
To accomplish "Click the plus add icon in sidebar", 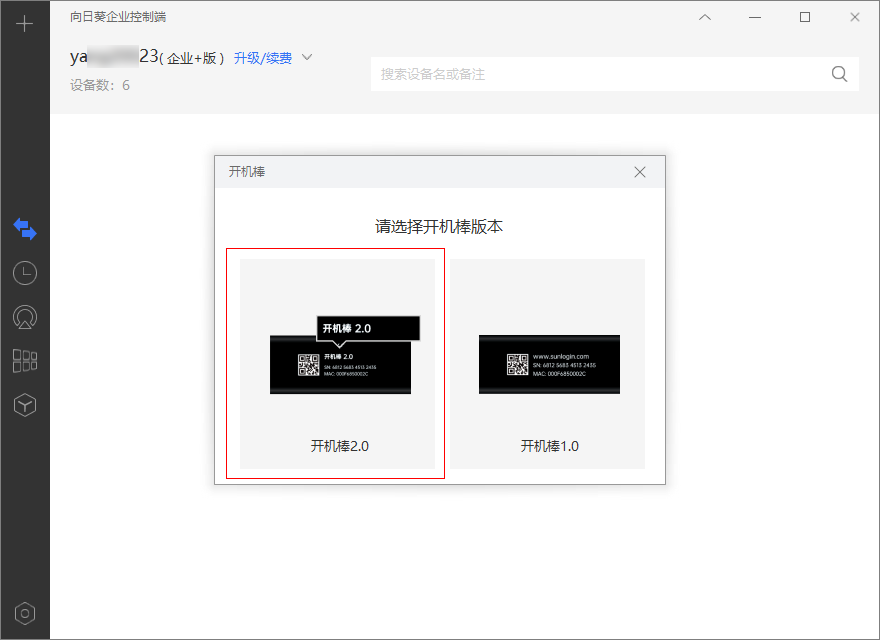I will (x=24, y=24).
